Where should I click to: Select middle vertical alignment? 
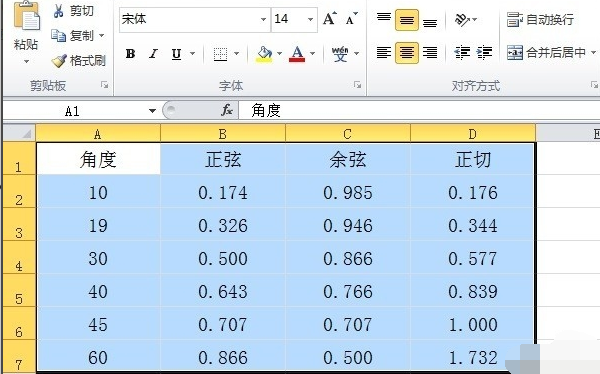pyautogui.click(x=407, y=20)
